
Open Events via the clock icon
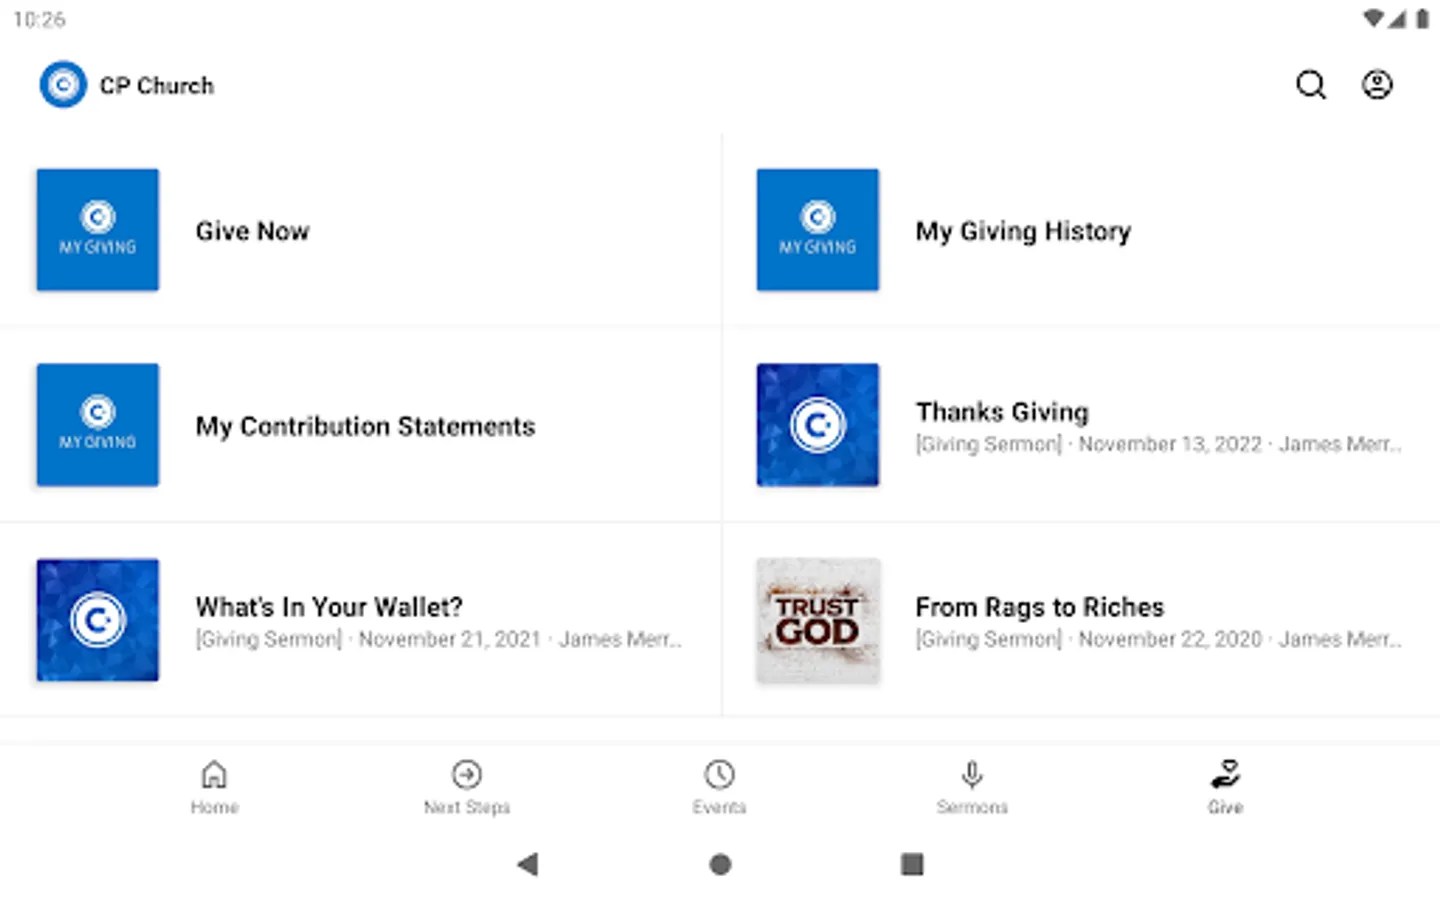click(719, 785)
